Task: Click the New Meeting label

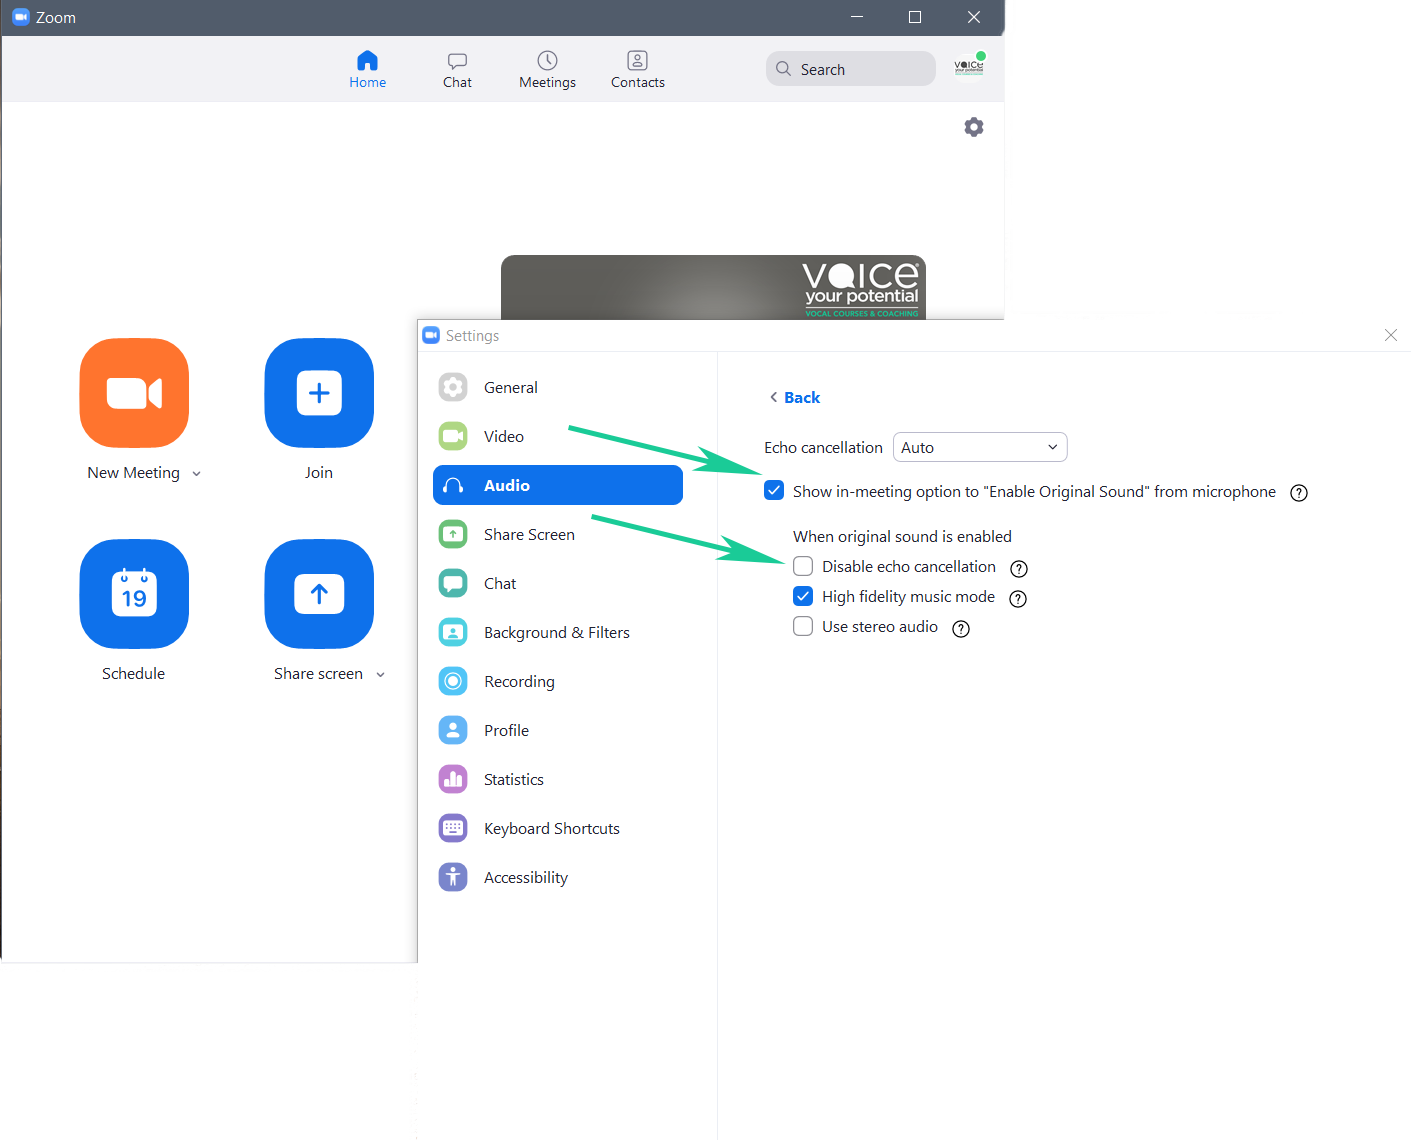Action: (134, 472)
